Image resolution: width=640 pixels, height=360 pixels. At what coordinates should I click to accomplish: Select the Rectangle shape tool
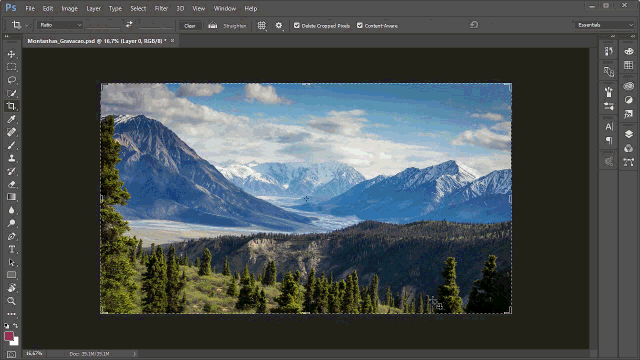(x=11, y=275)
